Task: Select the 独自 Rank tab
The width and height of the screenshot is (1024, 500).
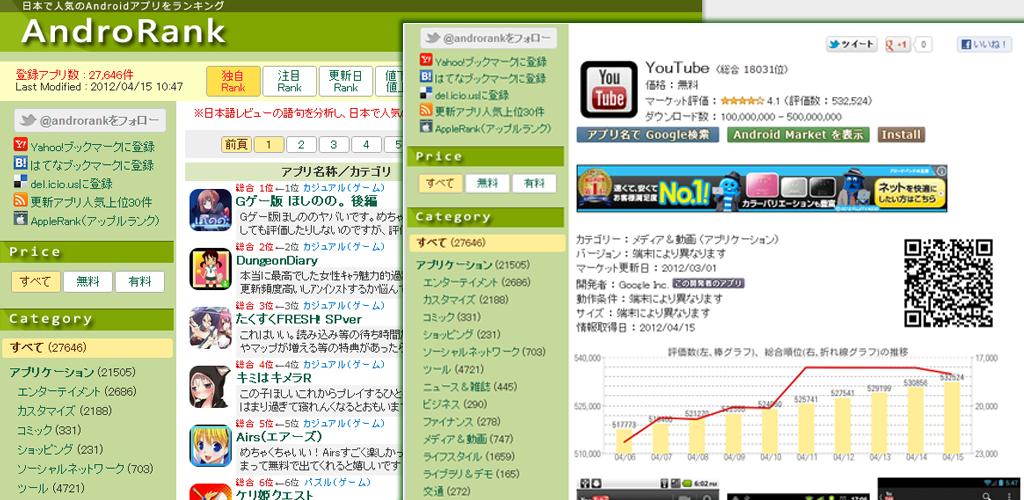Action: click(x=233, y=81)
